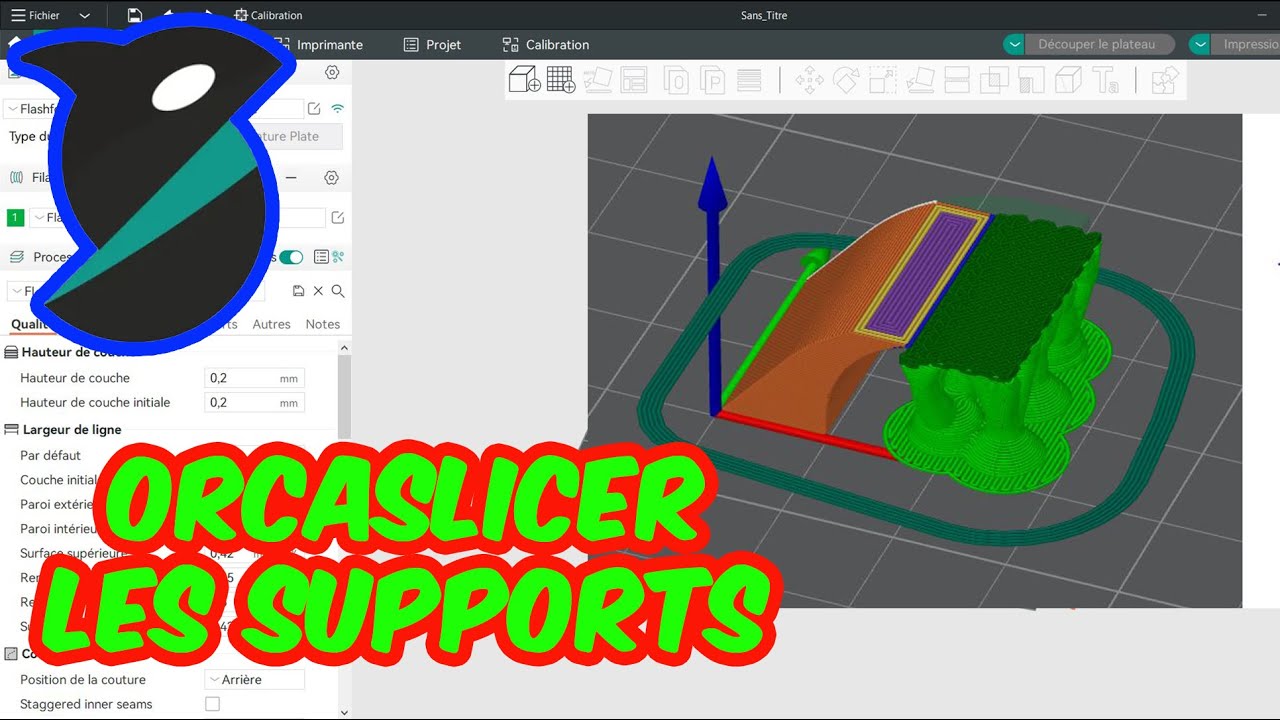Open the filament preset dropdown
The image size is (1280, 720).
click(177, 217)
